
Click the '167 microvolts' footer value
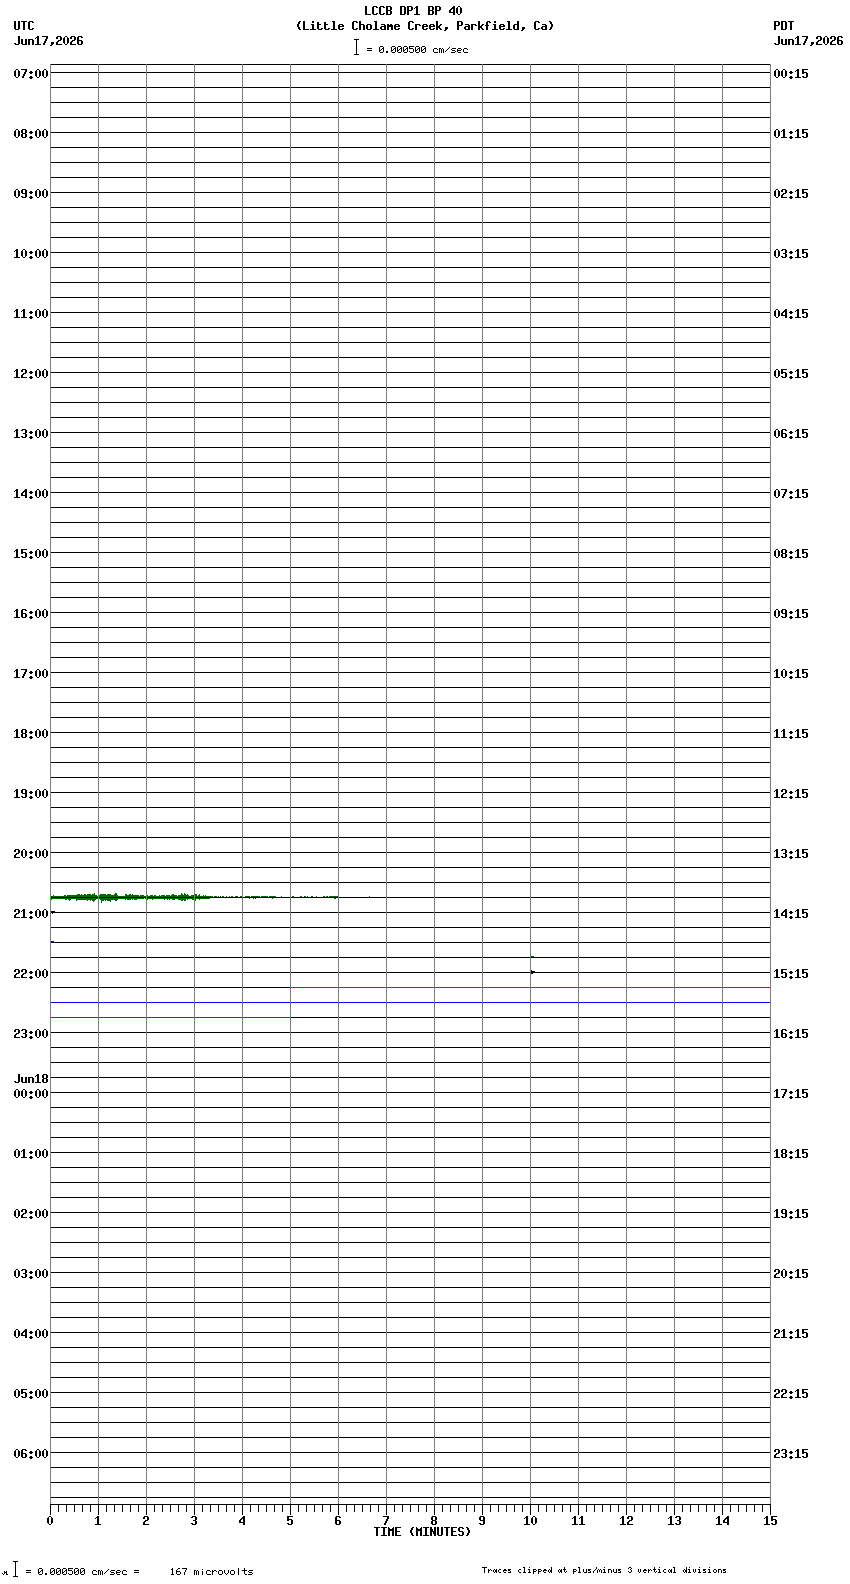[211, 1571]
